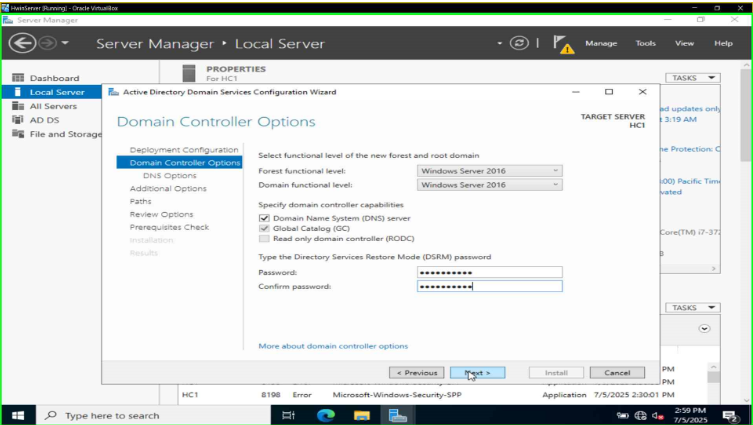Open navigation history dropdown beside forward arrow
Image resolution: width=753 pixels, height=425 pixels.
[x=65, y=43]
